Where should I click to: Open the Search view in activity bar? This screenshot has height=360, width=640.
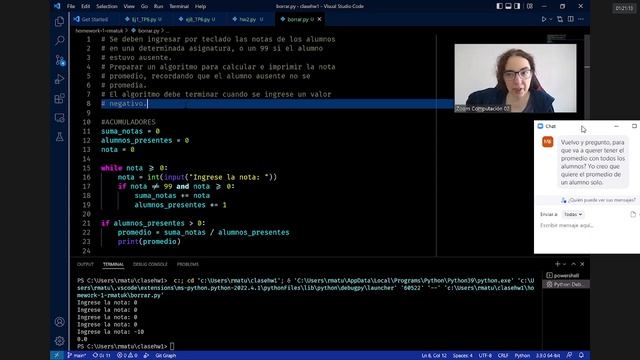(60, 40)
